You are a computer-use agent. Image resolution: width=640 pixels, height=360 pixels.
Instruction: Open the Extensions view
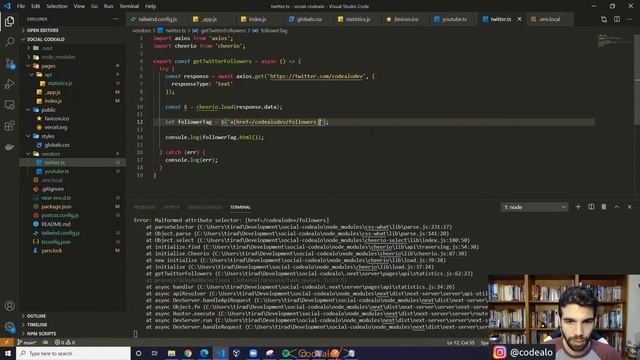tap(9, 126)
